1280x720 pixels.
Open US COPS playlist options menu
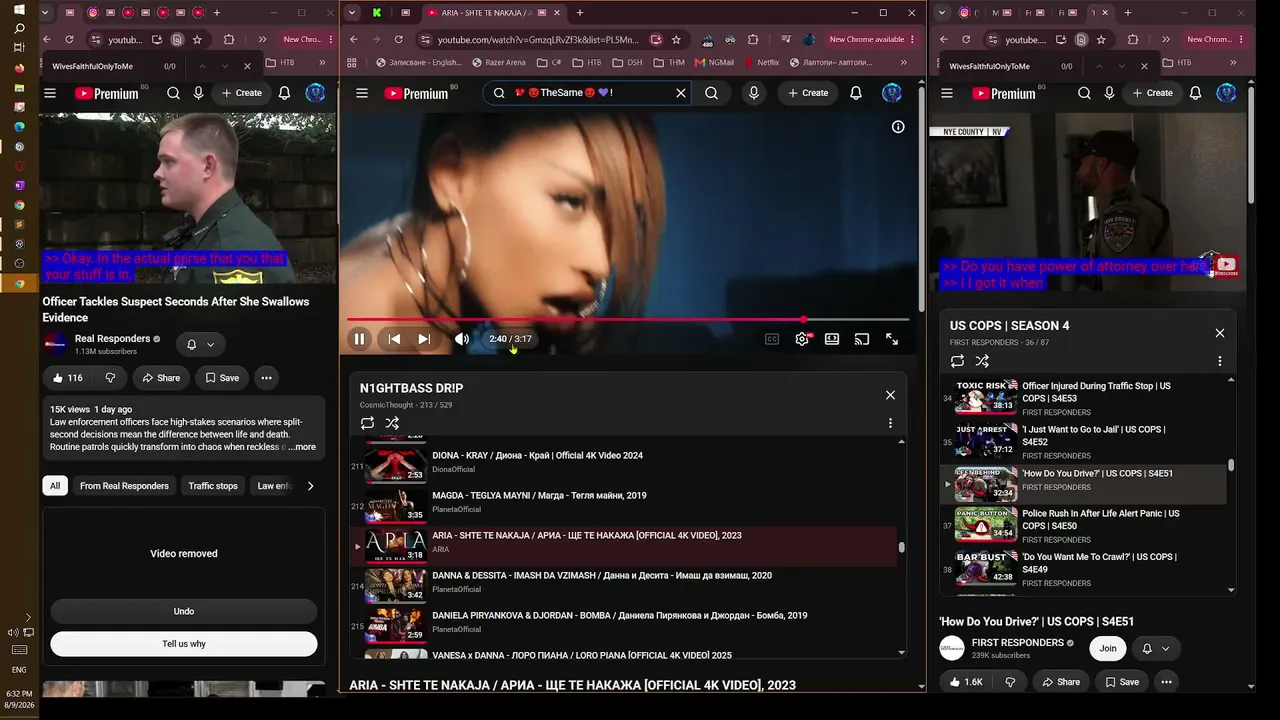click(x=1219, y=361)
